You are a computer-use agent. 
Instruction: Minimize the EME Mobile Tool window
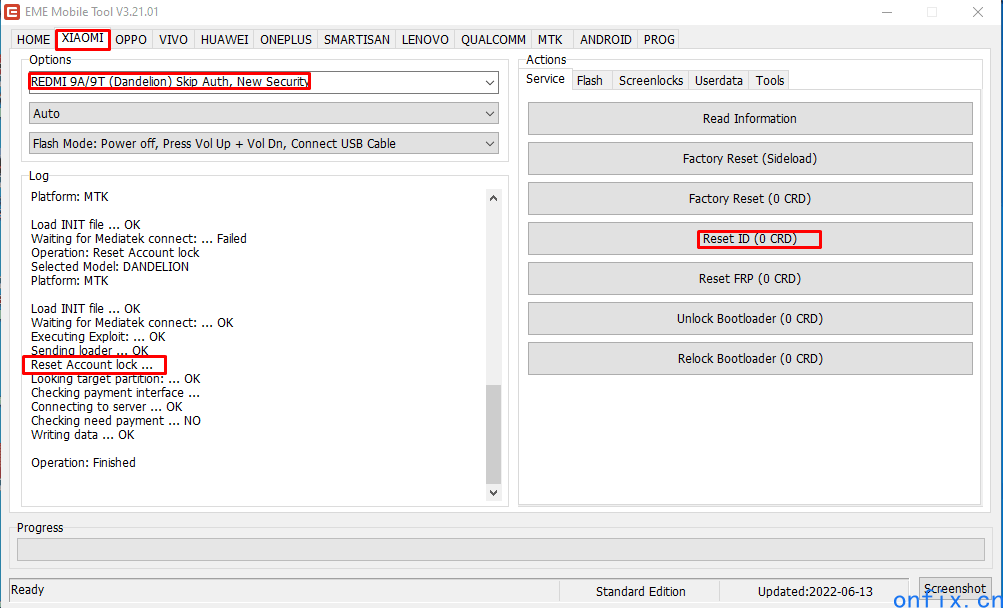point(887,12)
